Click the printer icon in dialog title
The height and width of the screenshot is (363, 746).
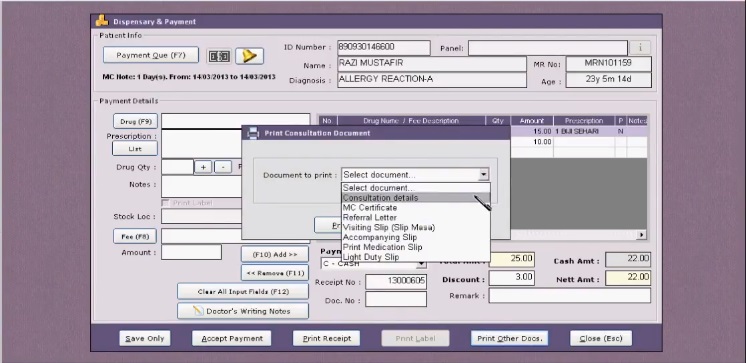coord(254,133)
